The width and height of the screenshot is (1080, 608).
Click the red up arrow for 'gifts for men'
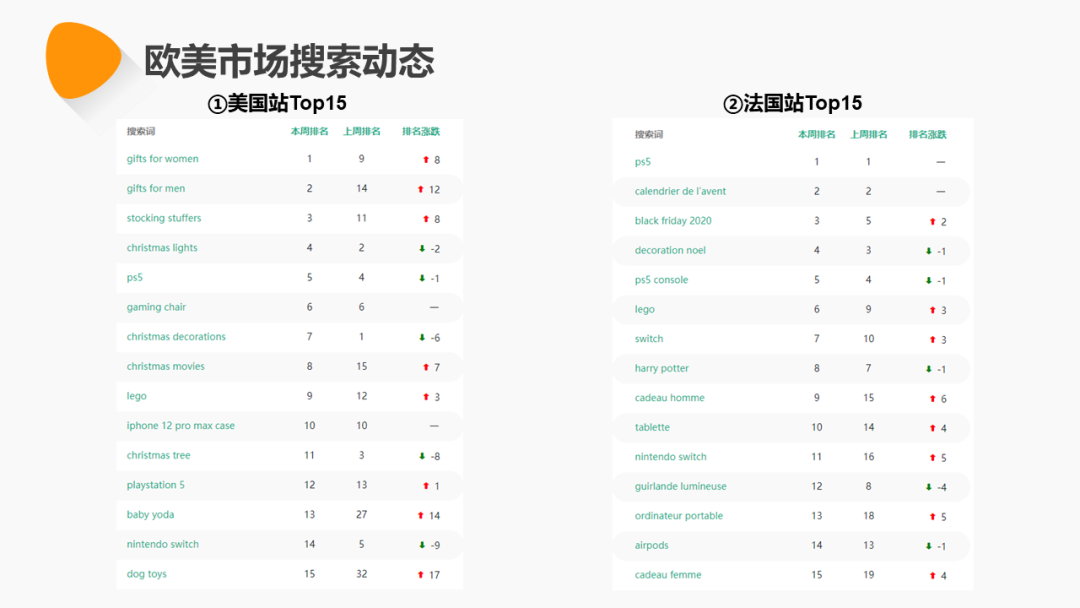point(421,189)
